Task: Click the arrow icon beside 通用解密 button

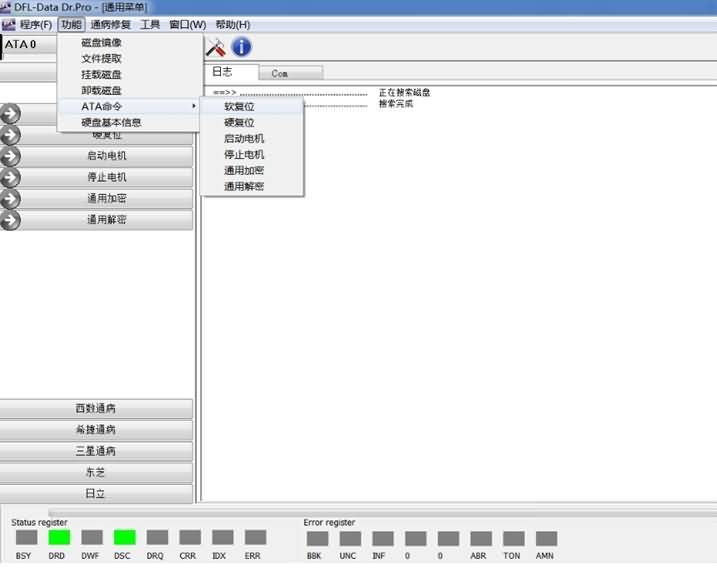Action: tap(11, 220)
